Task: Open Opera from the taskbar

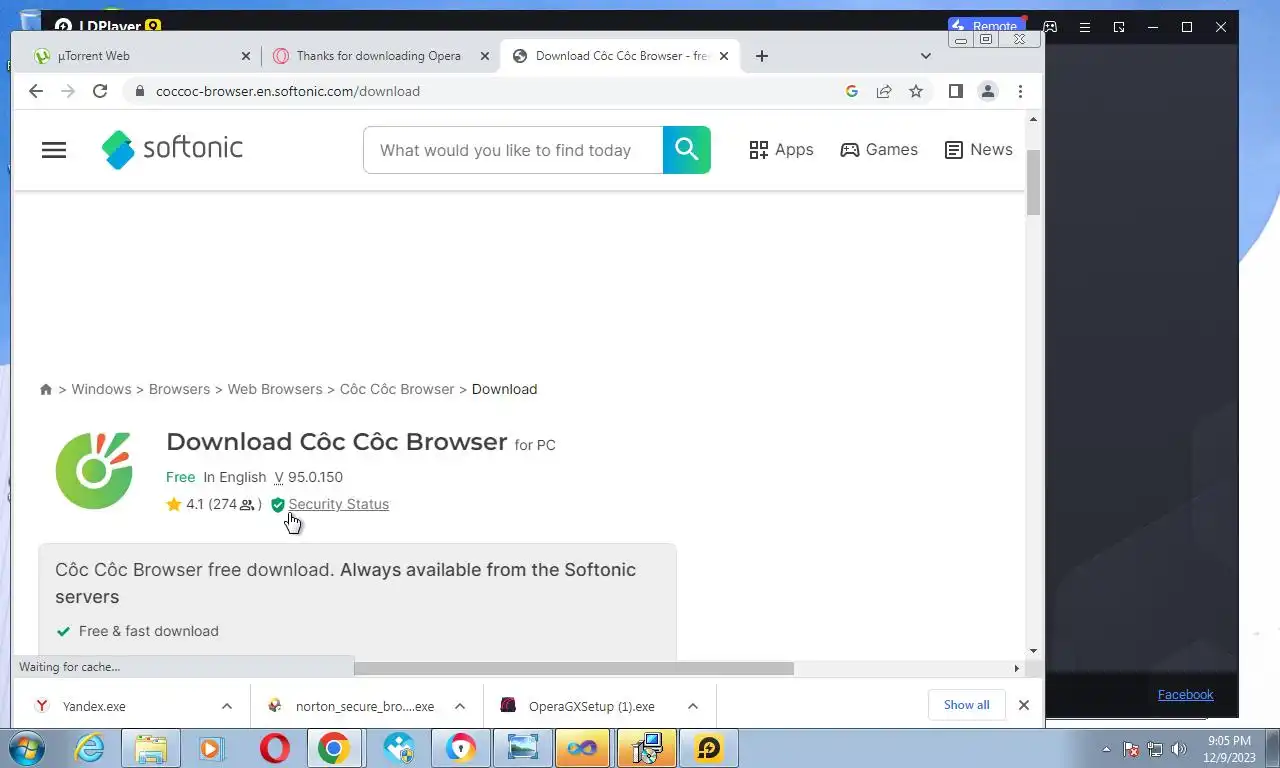Action: tap(275, 748)
